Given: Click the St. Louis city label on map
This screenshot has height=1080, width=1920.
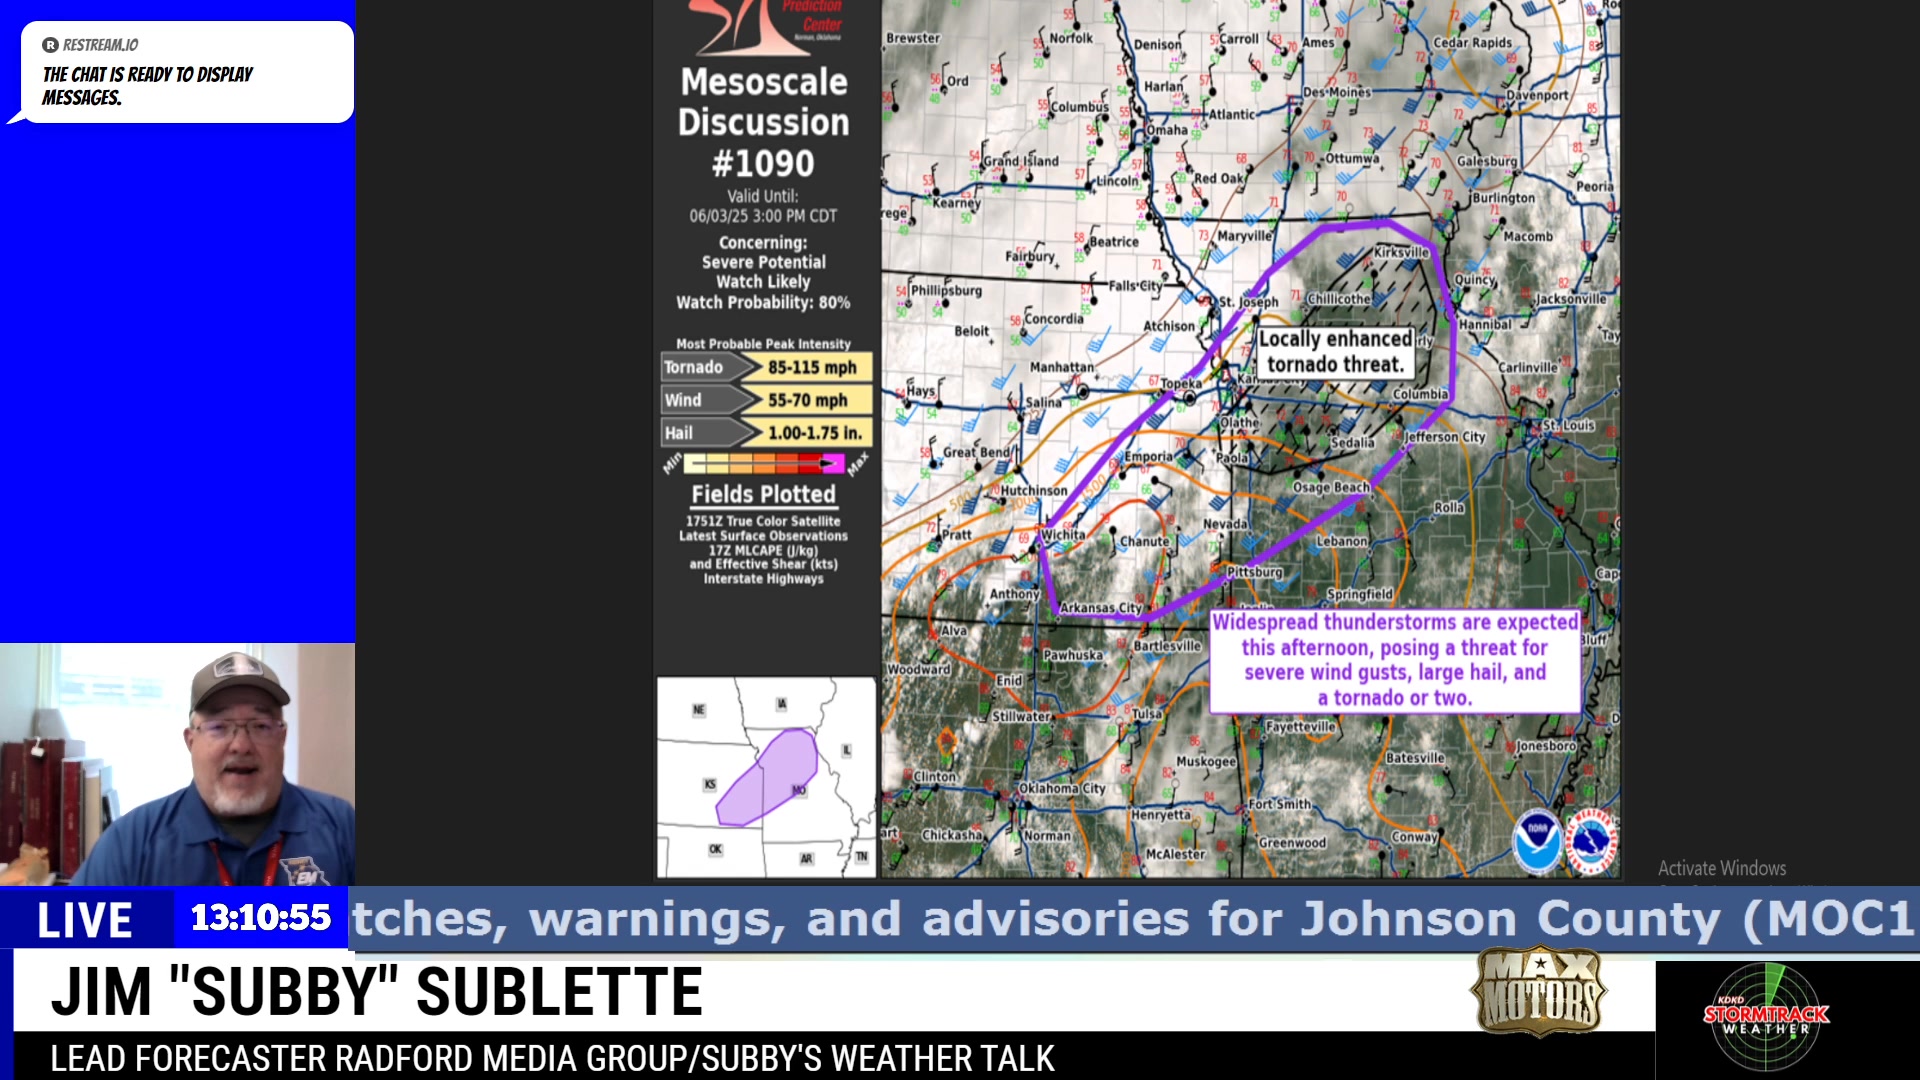Looking at the screenshot, I should [x=1568, y=425].
